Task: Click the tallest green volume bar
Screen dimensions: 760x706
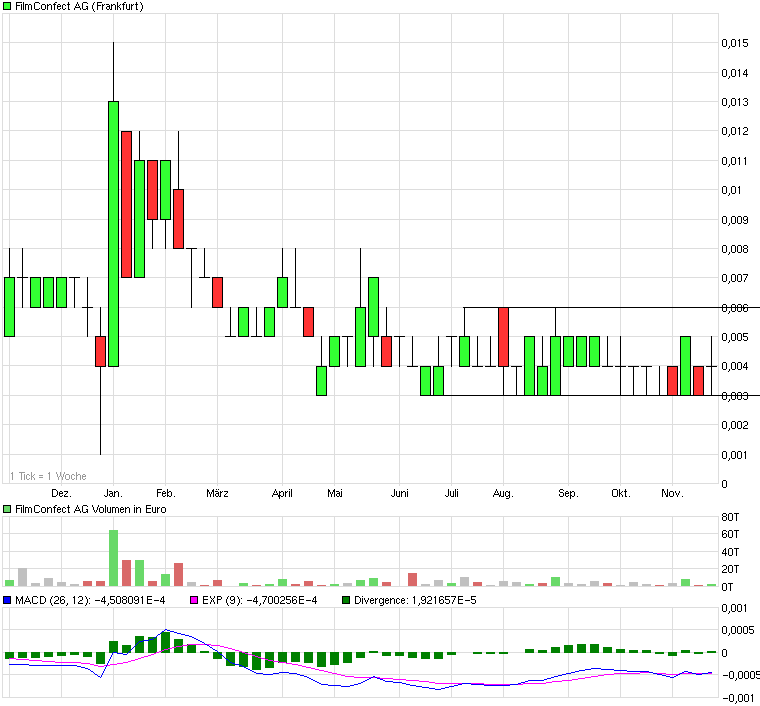Action: click(113, 557)
